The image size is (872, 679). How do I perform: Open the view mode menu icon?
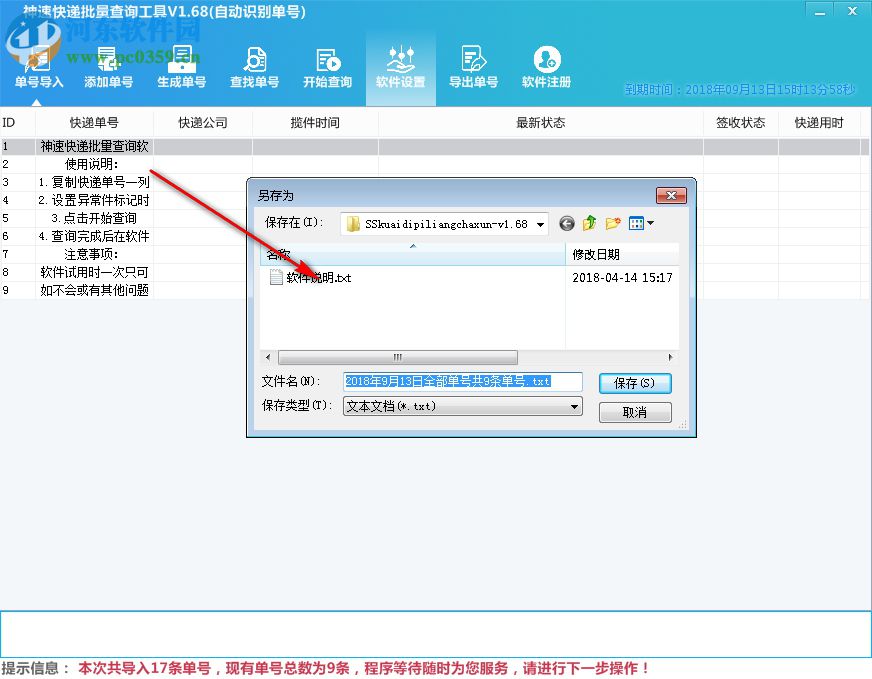point(640,223)
